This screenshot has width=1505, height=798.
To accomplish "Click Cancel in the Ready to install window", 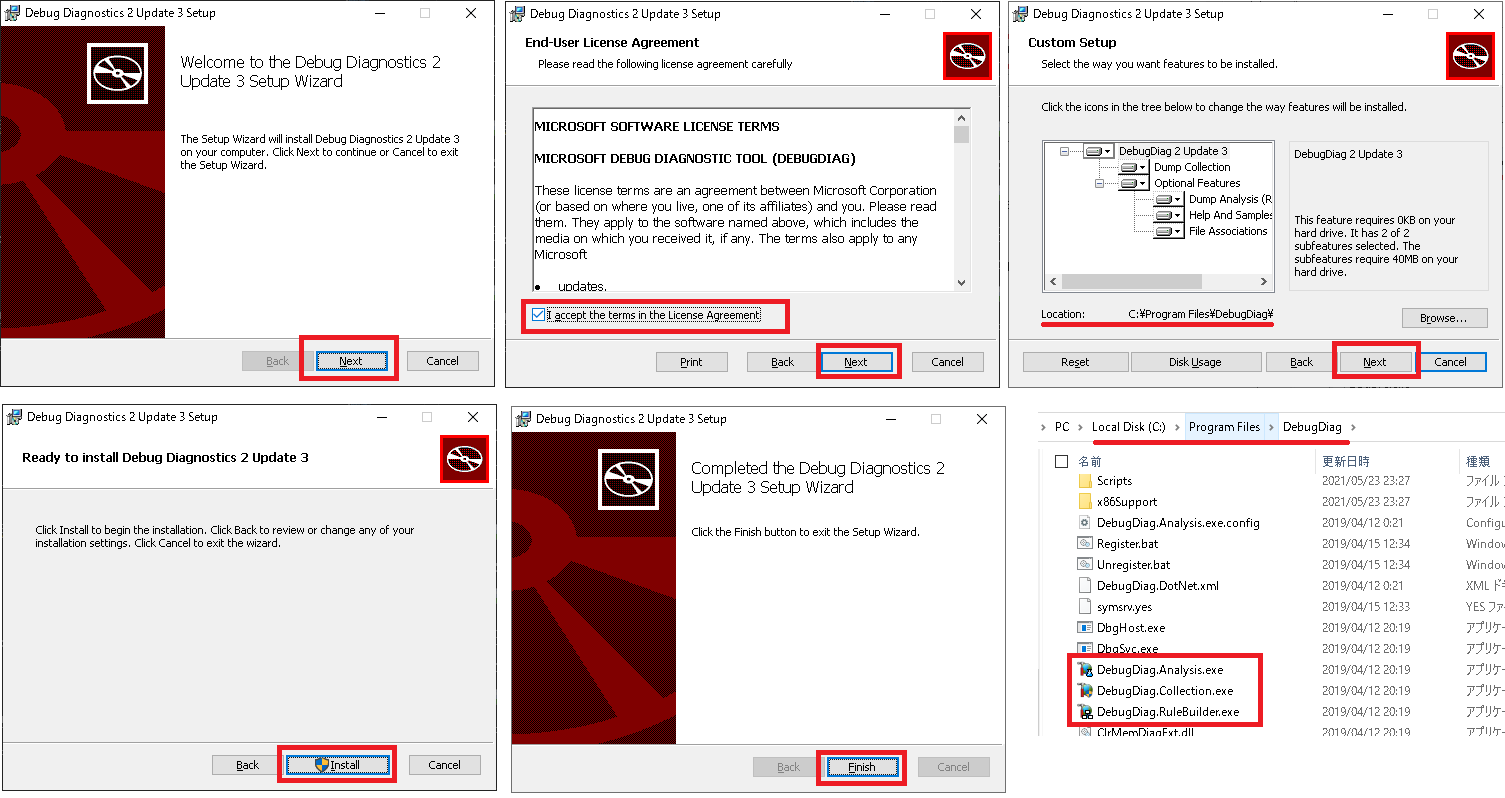I will pos(444,765).
